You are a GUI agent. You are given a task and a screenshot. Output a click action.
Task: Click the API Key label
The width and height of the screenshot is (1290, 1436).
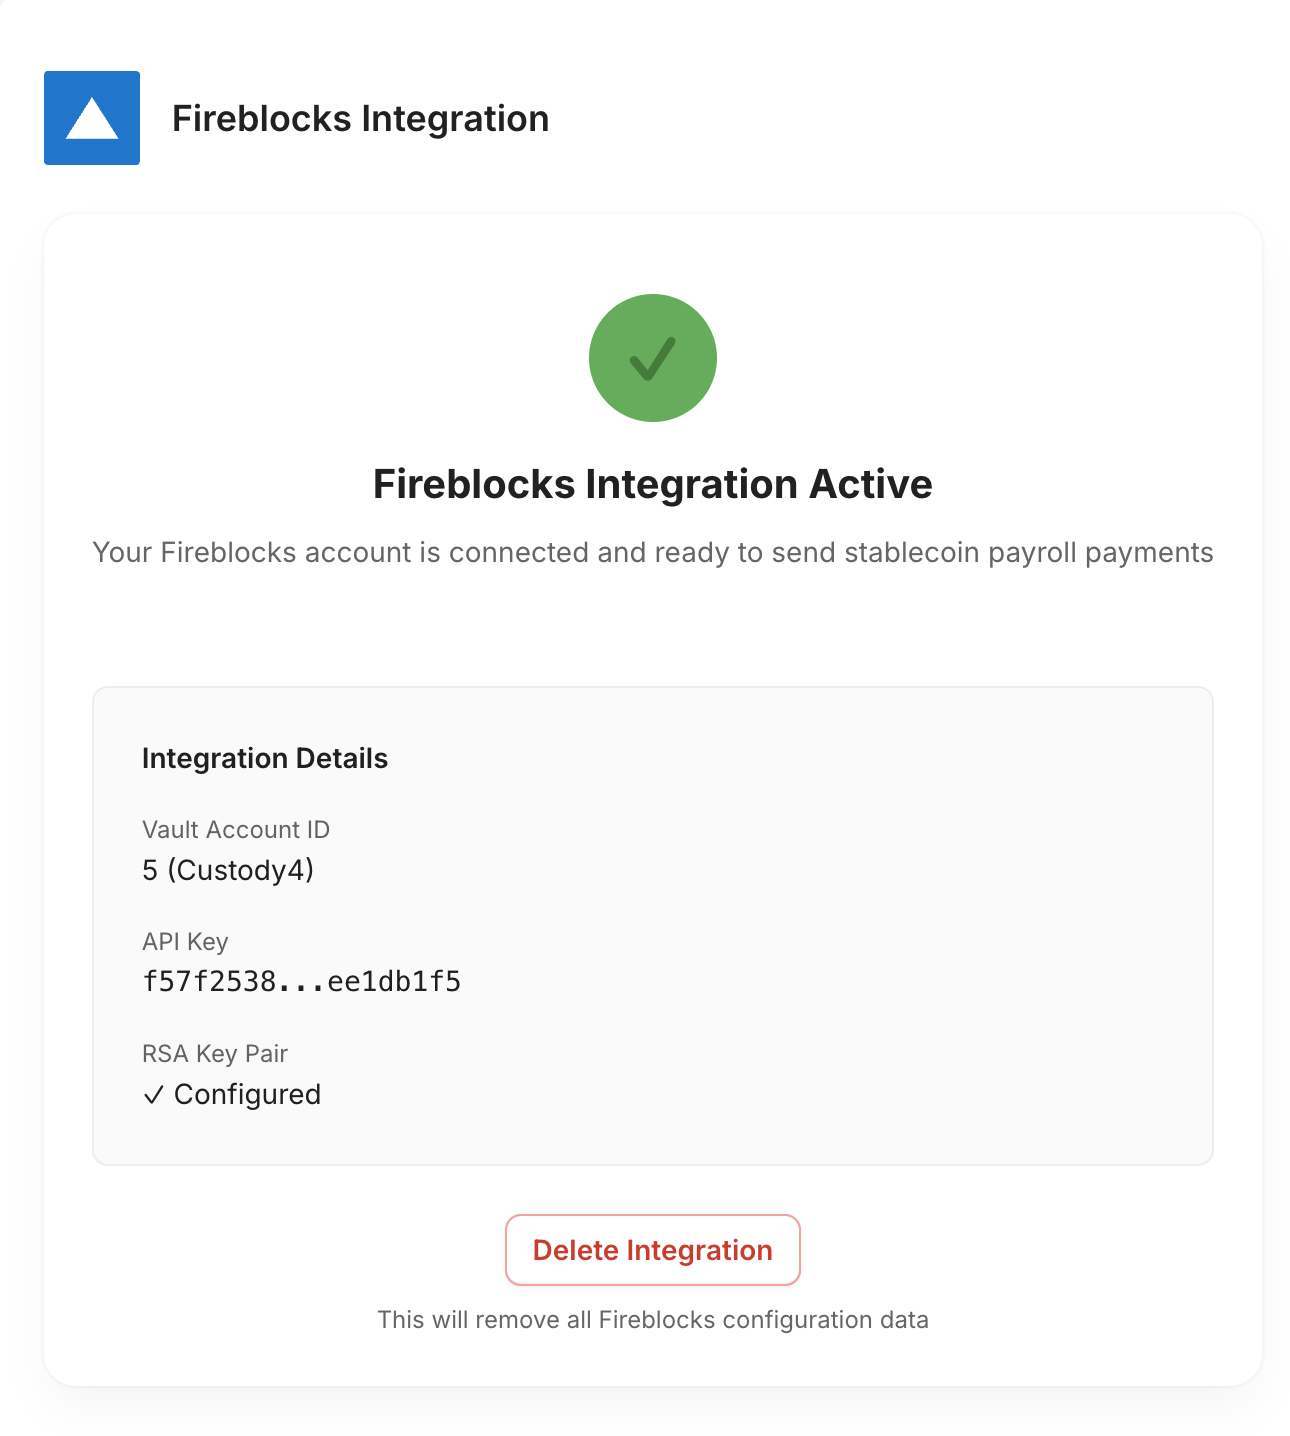coord(185,941)
